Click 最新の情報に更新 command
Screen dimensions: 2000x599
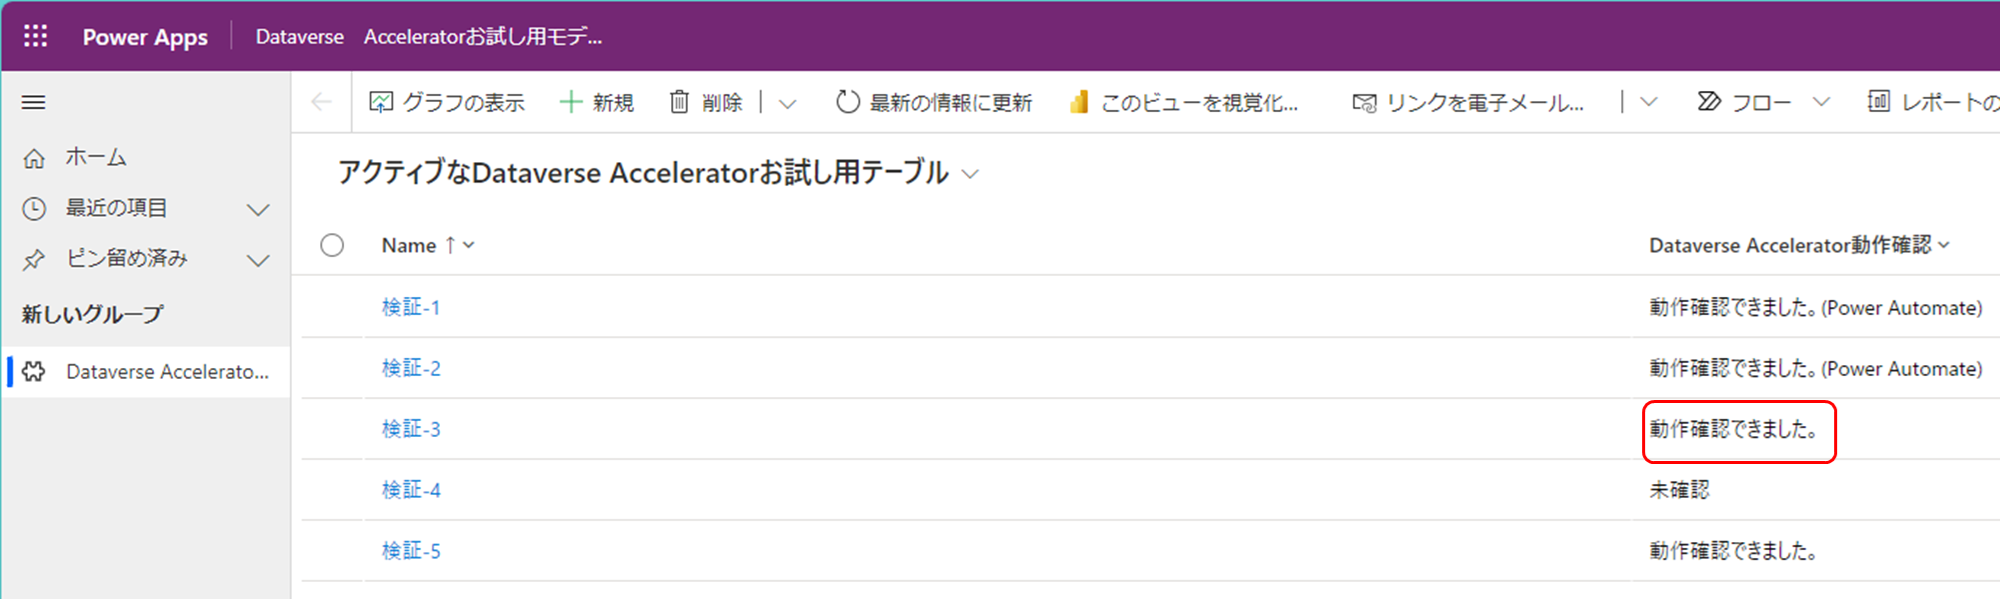(x=934, y=102)
